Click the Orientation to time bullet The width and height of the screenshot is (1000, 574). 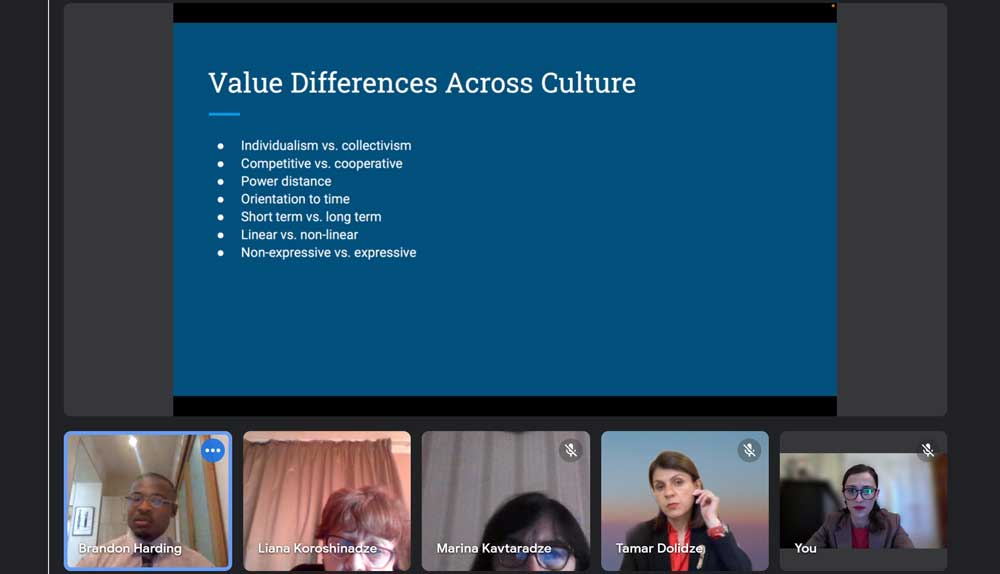[x=295, y=199]
